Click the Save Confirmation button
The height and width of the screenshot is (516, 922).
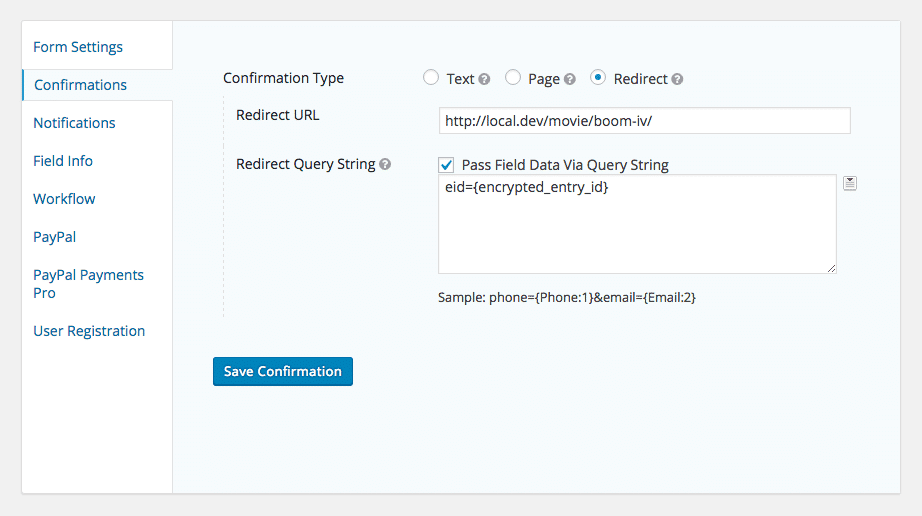(x=283, y=371)
